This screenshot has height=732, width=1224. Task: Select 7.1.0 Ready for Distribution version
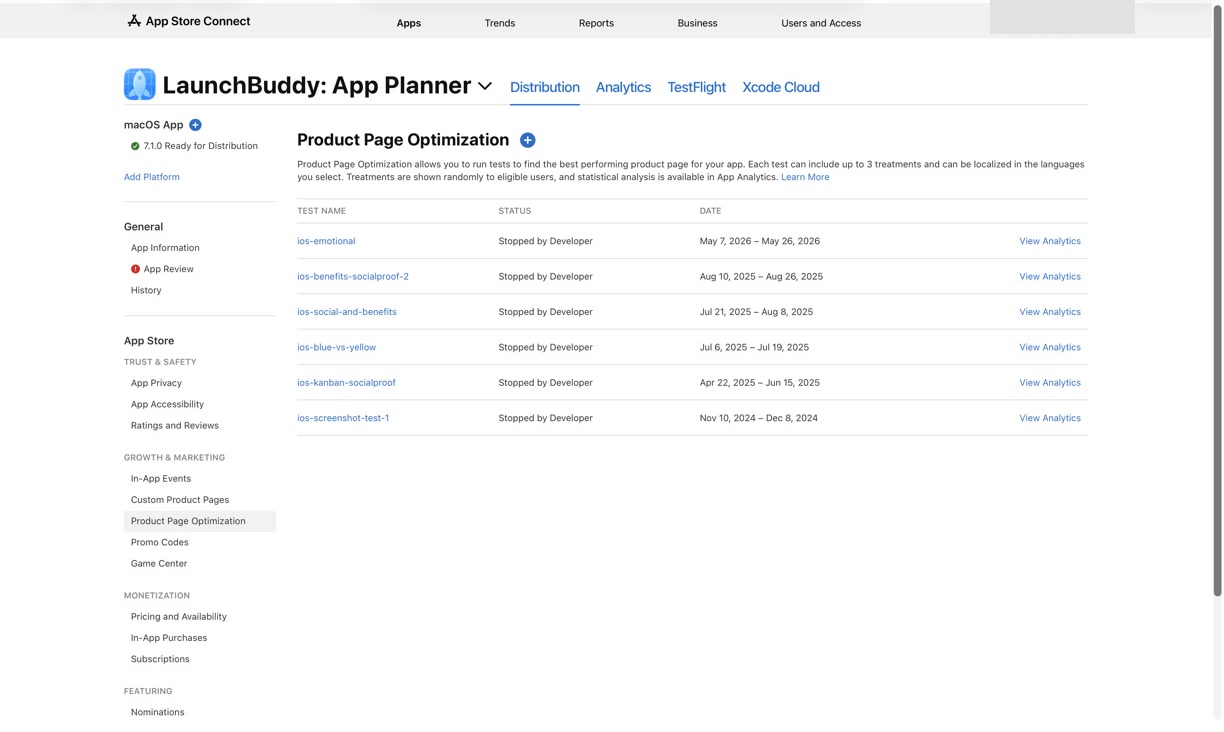click(x=201, y=146)
